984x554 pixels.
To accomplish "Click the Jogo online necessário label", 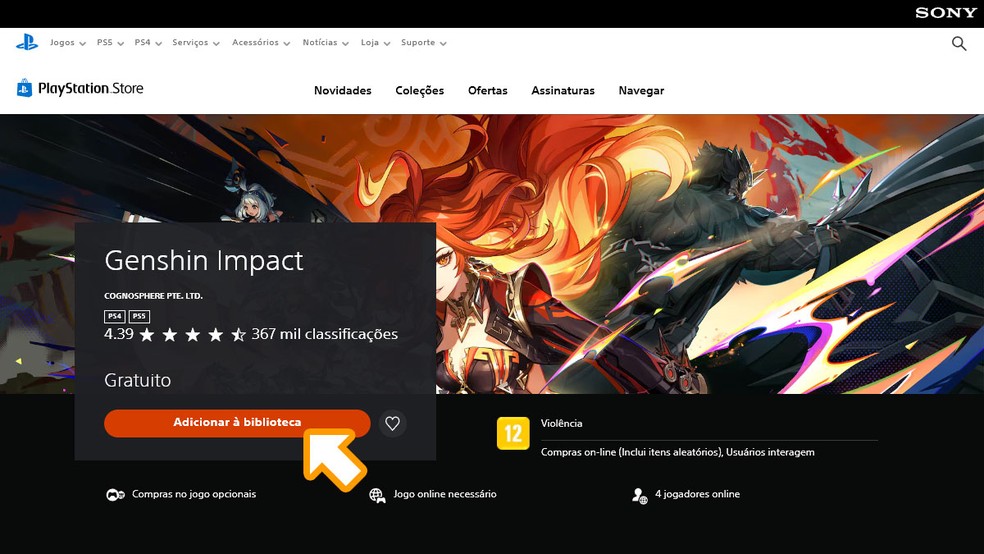I will (x=445, y=494).
